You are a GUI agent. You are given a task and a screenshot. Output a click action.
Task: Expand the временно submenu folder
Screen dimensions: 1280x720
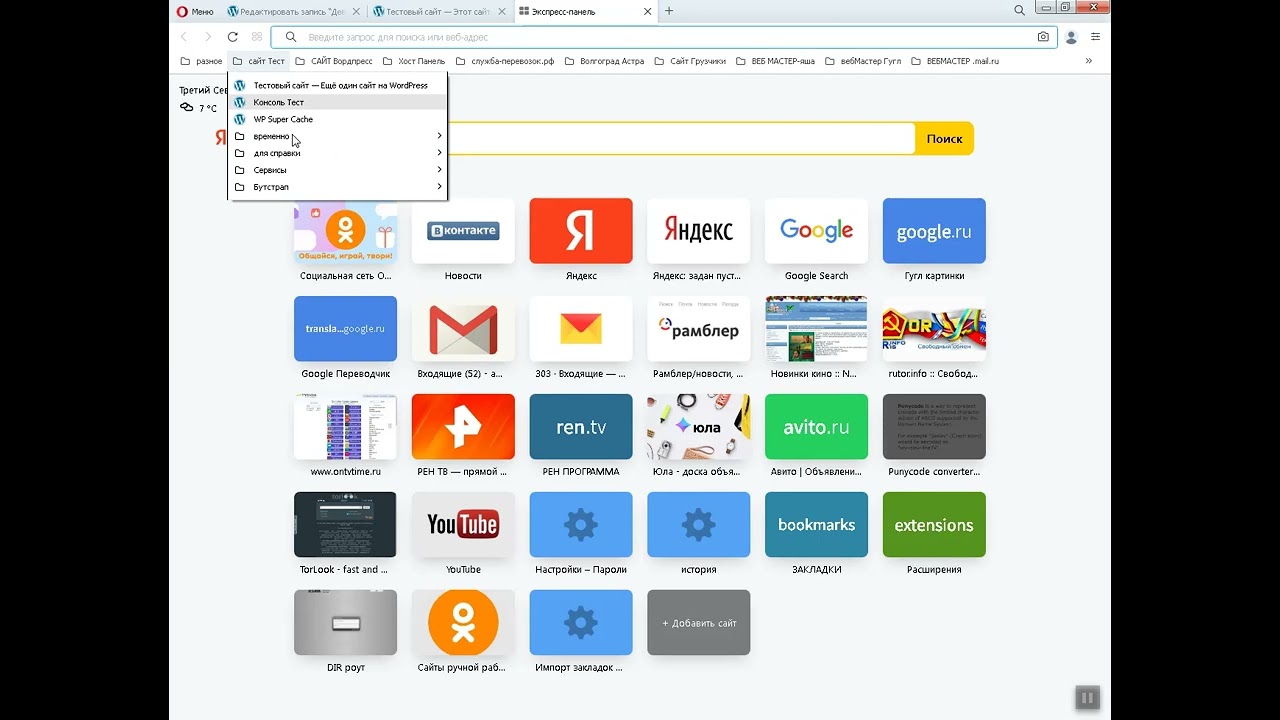point(338,136)
